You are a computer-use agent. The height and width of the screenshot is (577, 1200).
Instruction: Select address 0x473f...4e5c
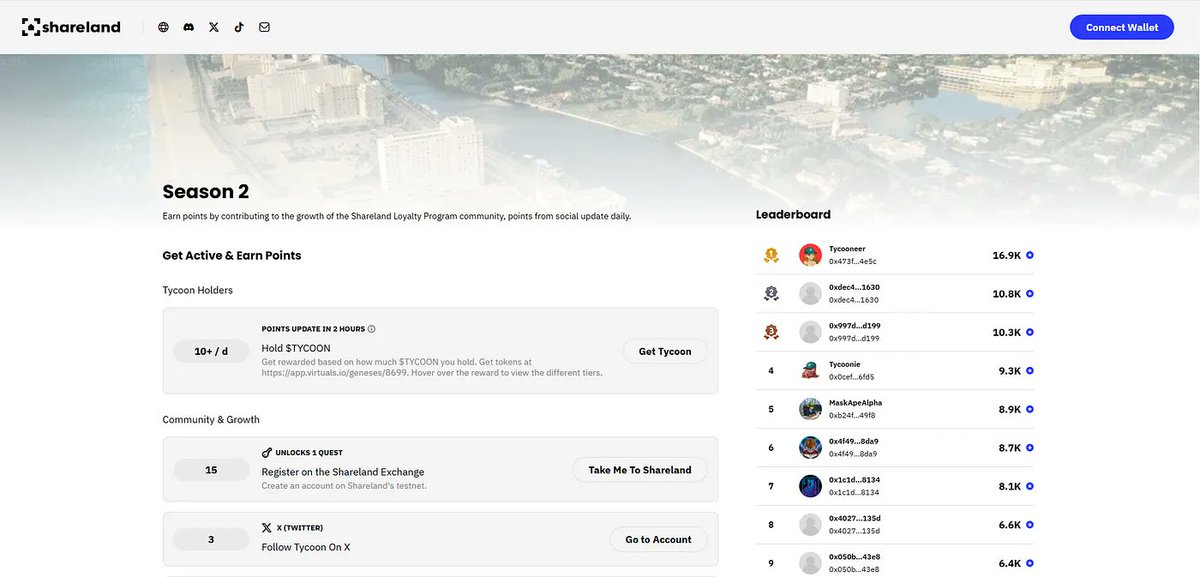pyautogui.click(x=852, y=261)
